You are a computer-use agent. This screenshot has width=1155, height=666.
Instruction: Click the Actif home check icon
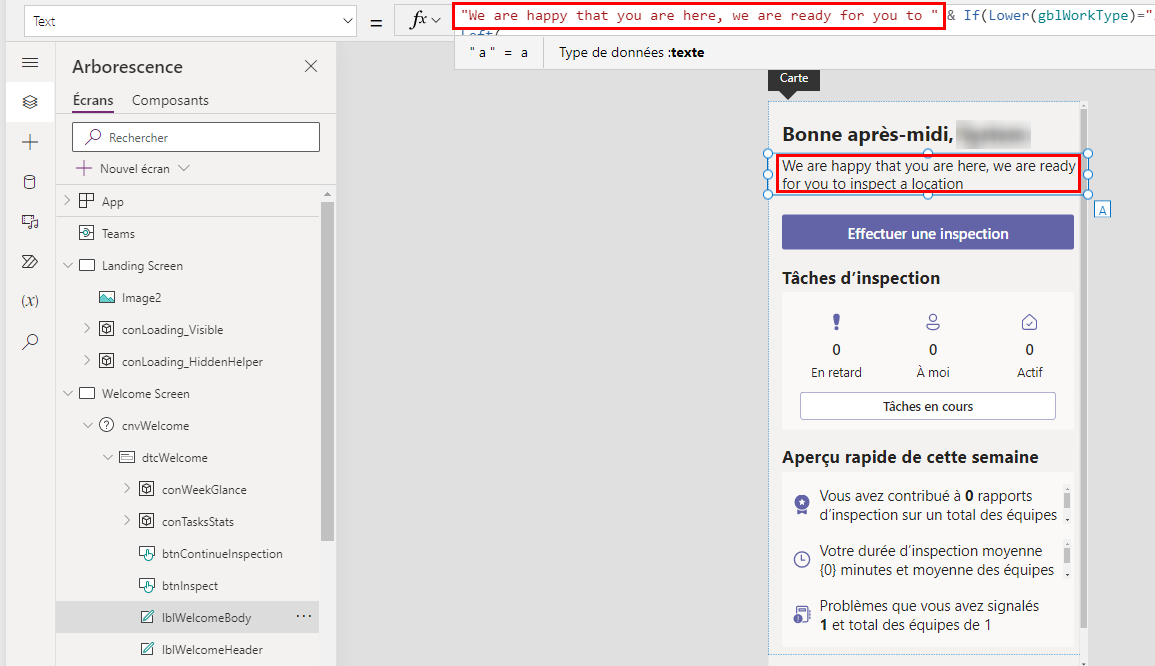coord(1029,322)
